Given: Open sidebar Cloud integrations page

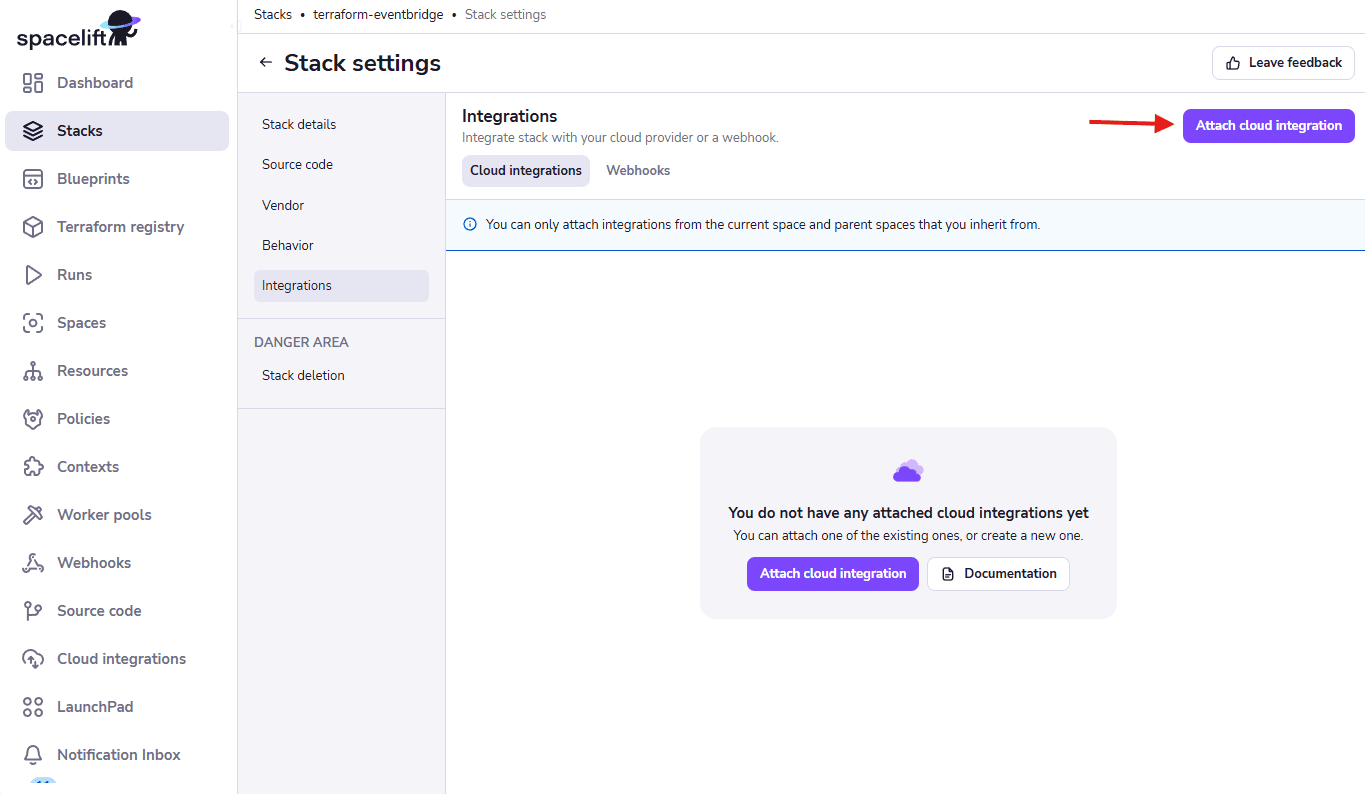Looking at the screenshot, I should [x=117, y=659].
